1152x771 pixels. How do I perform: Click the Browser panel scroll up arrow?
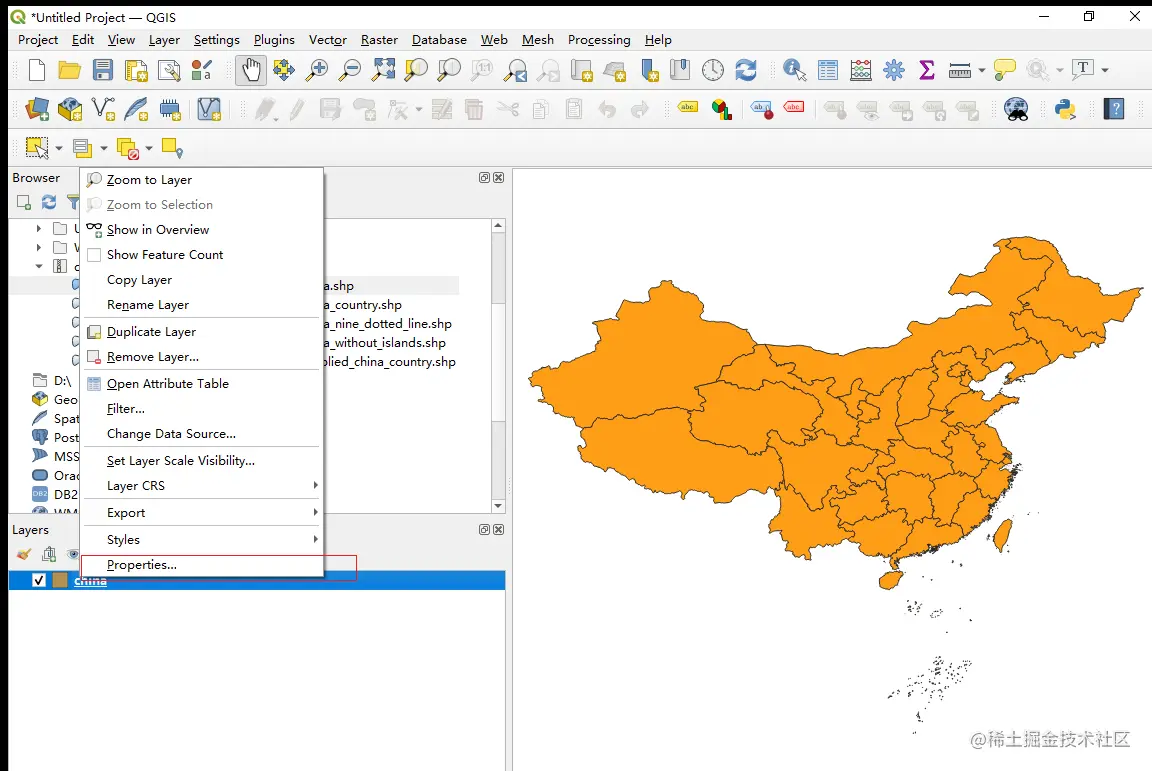pos(498,226)
